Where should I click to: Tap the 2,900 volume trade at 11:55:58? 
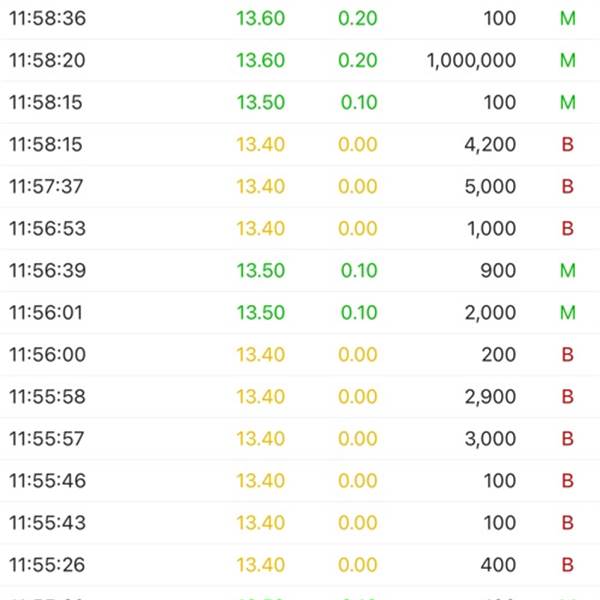(x=300, y=397)
